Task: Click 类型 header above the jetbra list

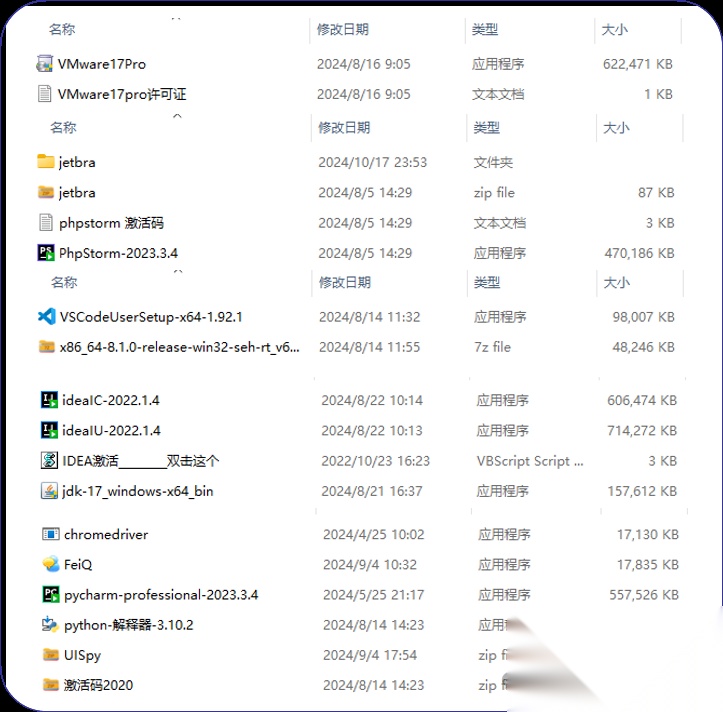Action: coord(486,127)
